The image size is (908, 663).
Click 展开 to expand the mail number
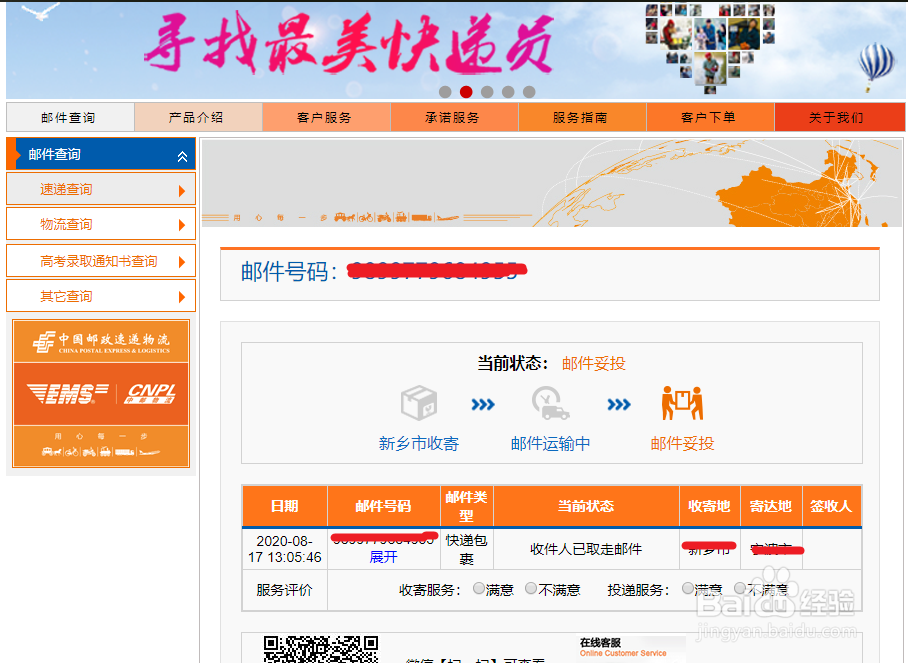click(383, 557)
